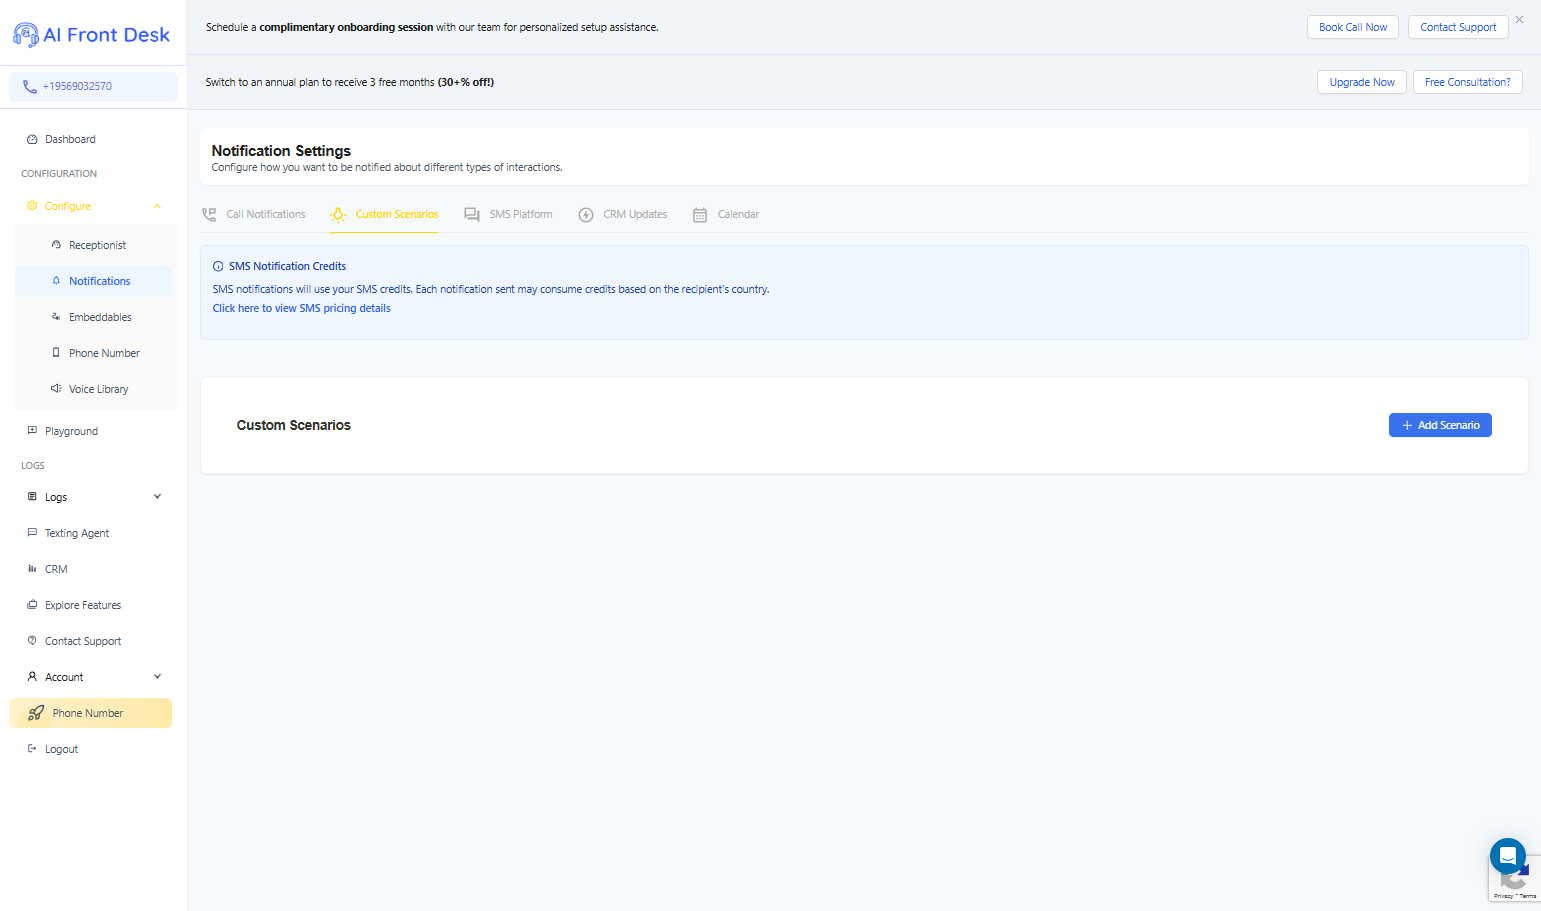Open Phone Number under Configure submenu
1541x911 pixels.
click(x=93, y=353)
